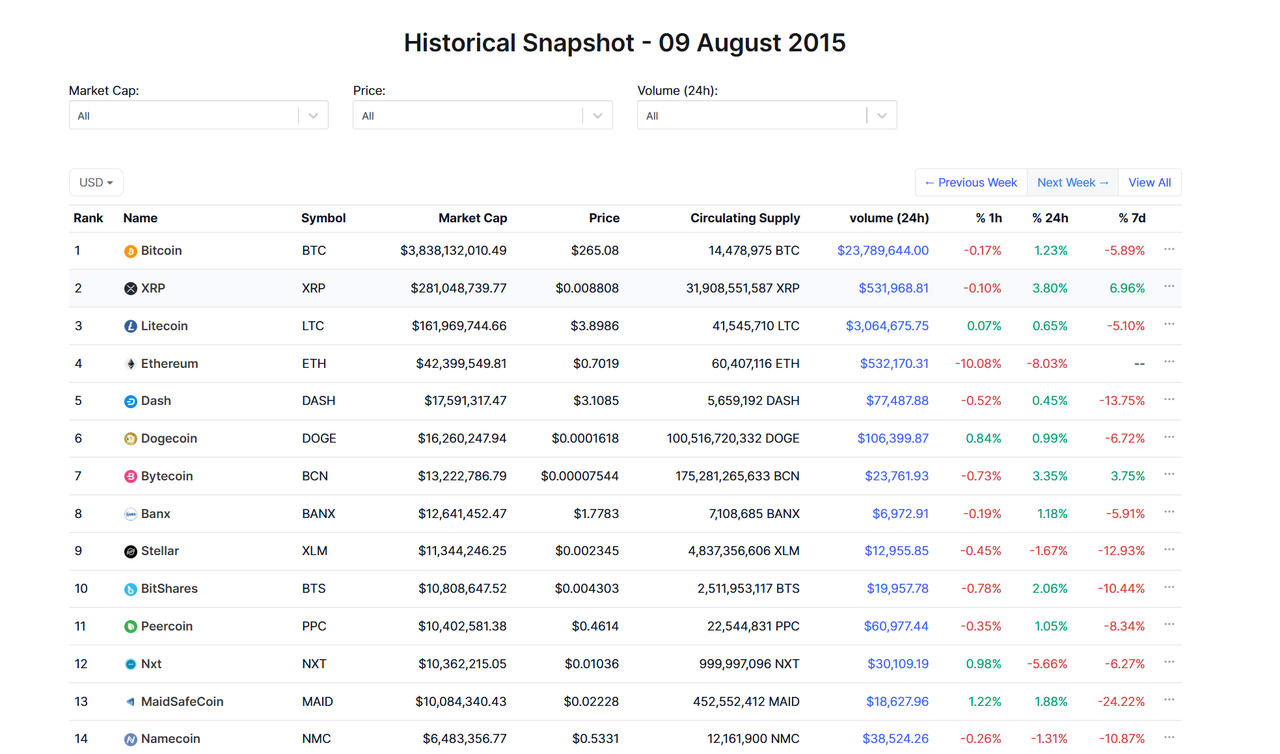The width and height of the screenshot is (1280, 754).
Task: Open the more options menu for Dash
Action: tap(1169, 400)
